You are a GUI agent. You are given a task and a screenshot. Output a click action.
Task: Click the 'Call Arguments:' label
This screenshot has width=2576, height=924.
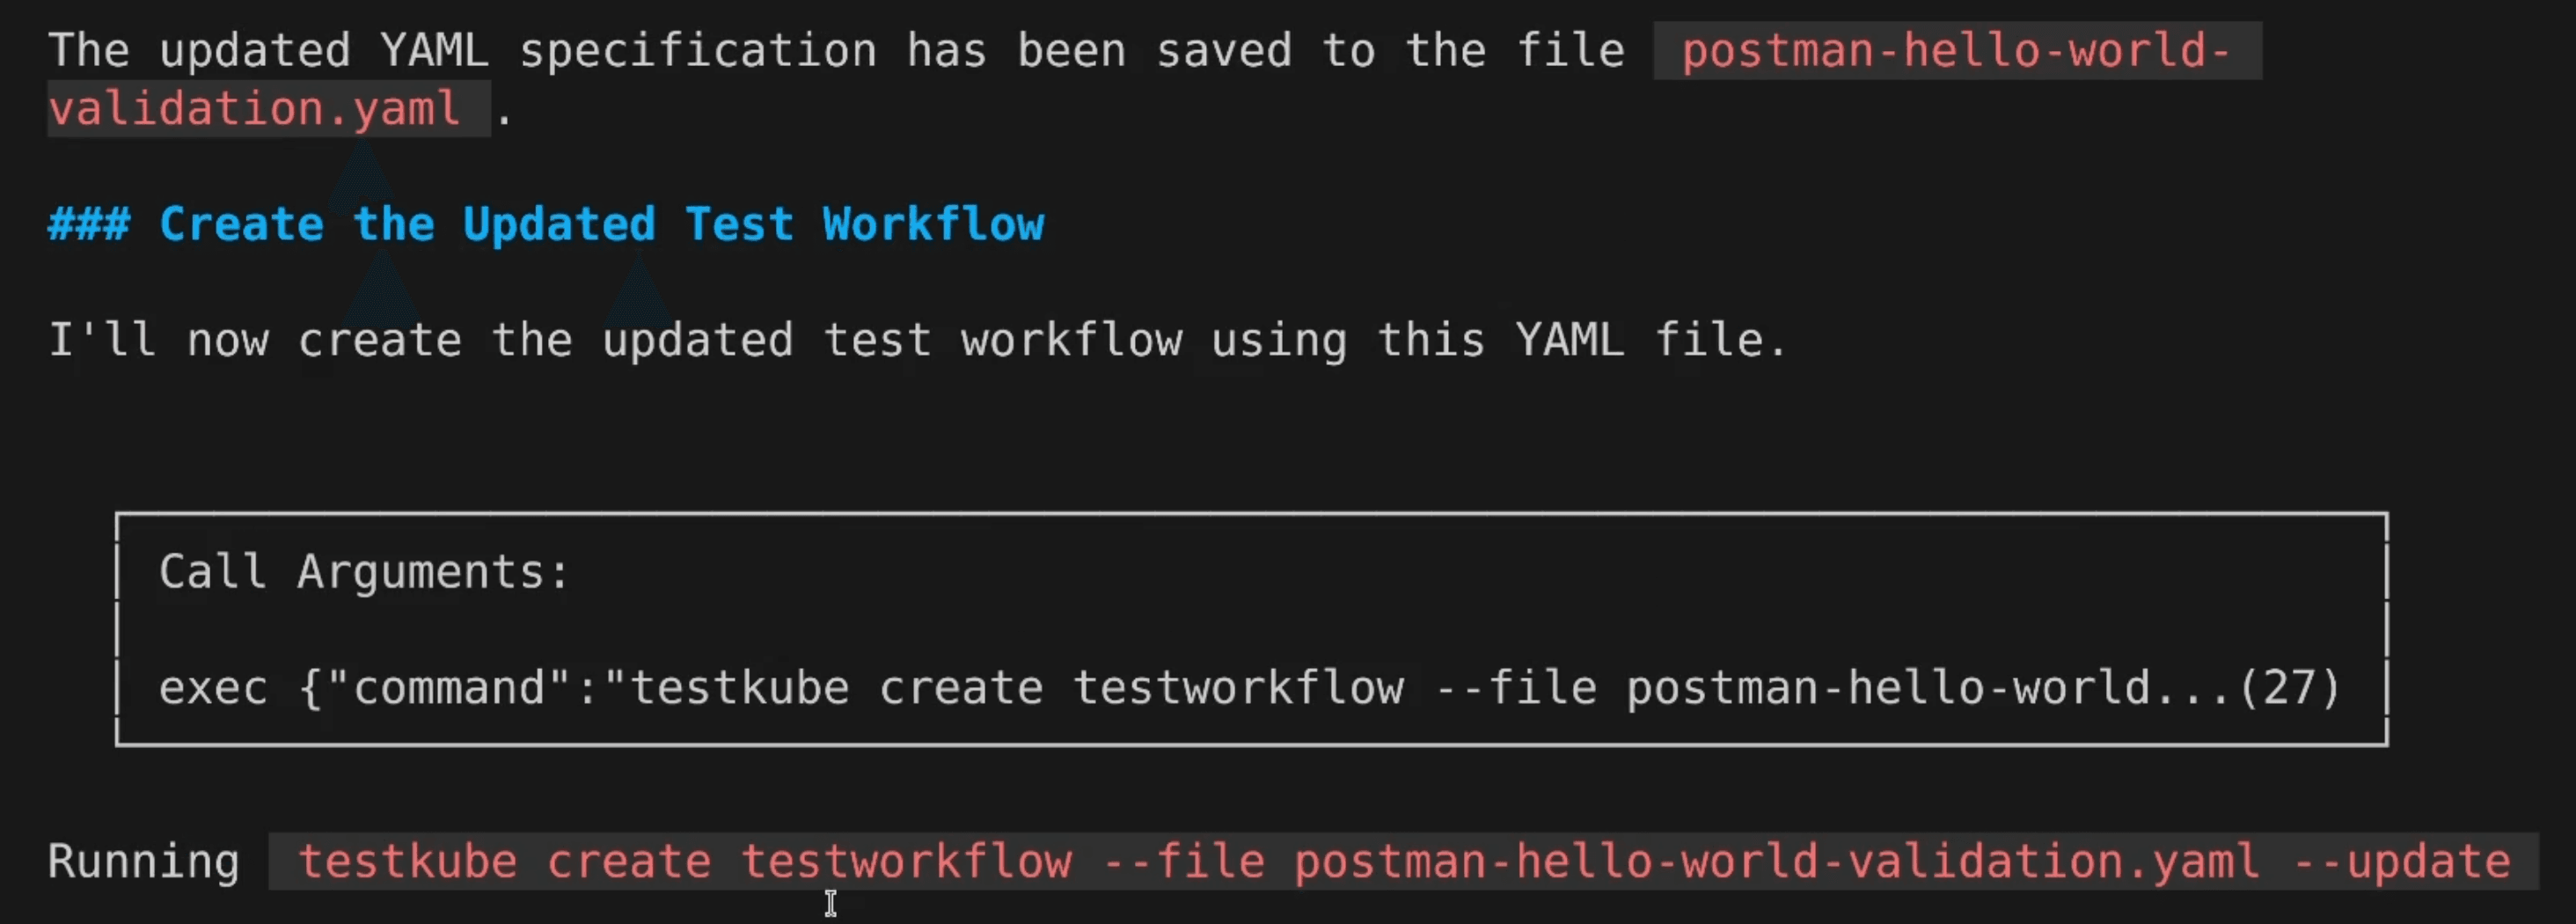tap(364, 572)
